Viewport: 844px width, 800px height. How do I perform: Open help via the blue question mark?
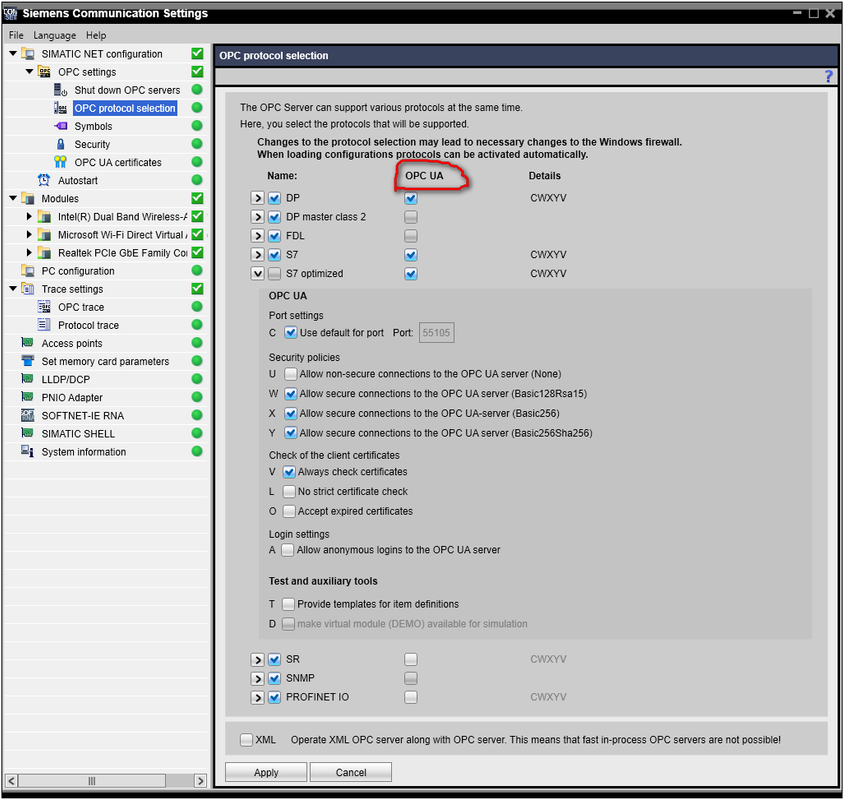(829, 76)
